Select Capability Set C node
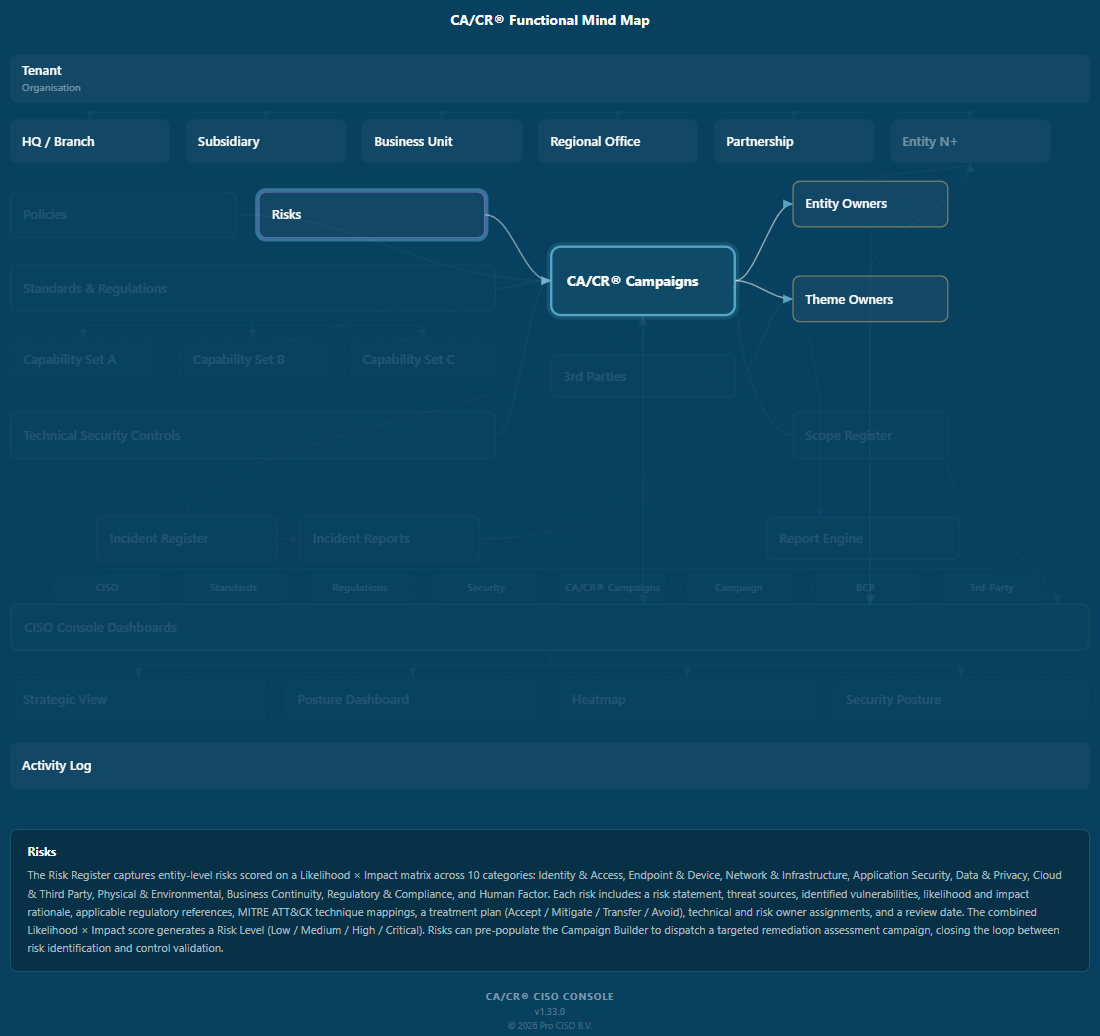1100x1036 pixels. [x=423, y=359]
